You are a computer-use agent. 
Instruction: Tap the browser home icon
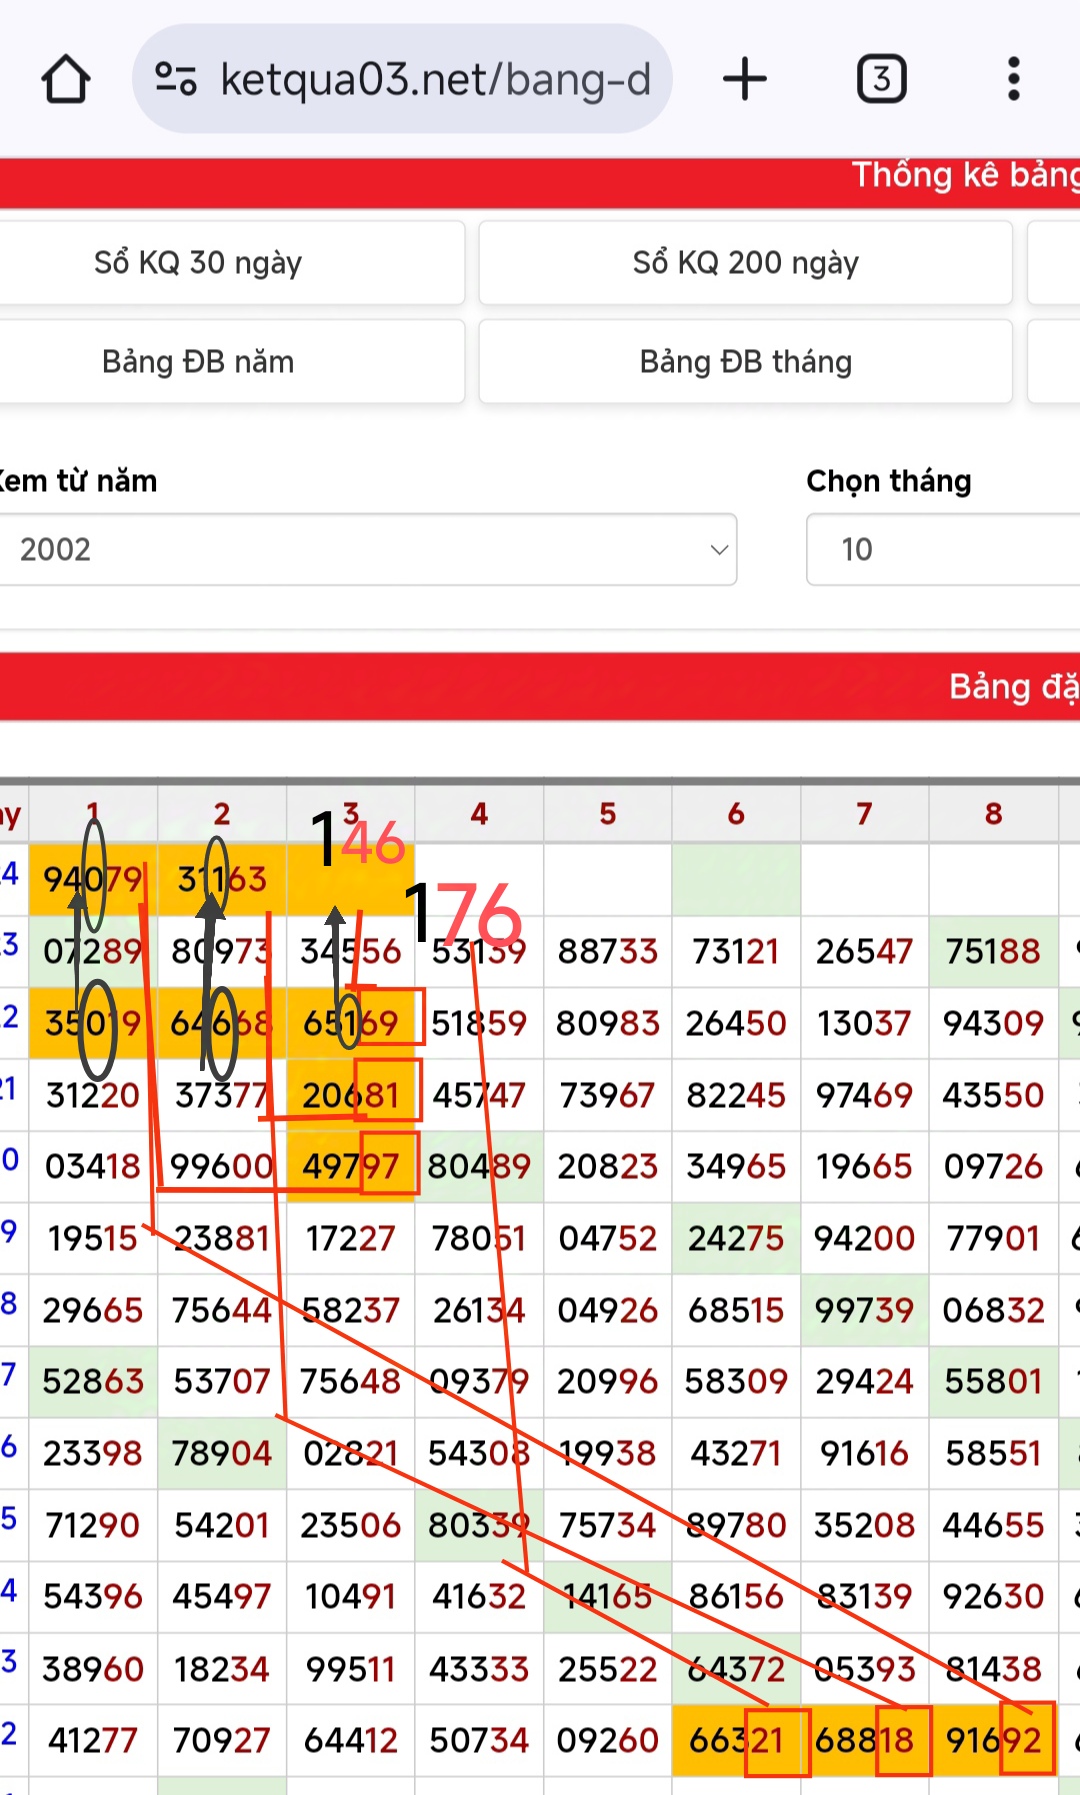pyautogui.click(x=66, y=79)
